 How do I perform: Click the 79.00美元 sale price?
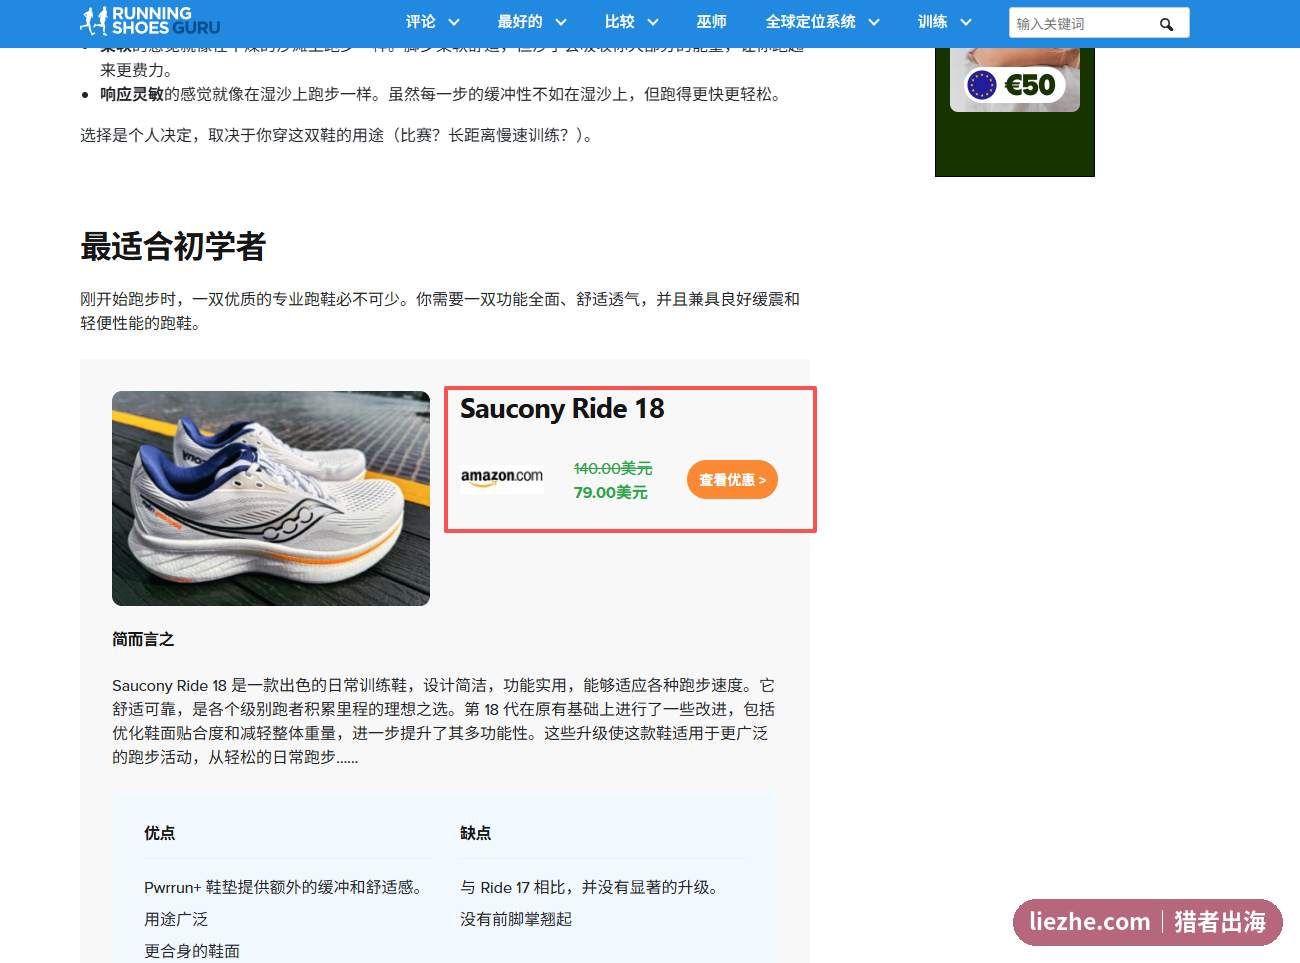[611, 492]
